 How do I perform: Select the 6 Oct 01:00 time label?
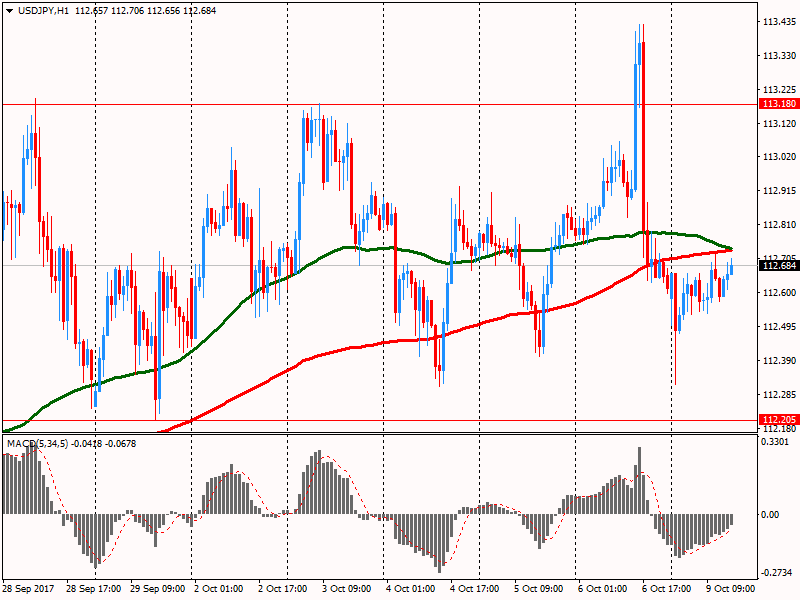pos(603,589)
